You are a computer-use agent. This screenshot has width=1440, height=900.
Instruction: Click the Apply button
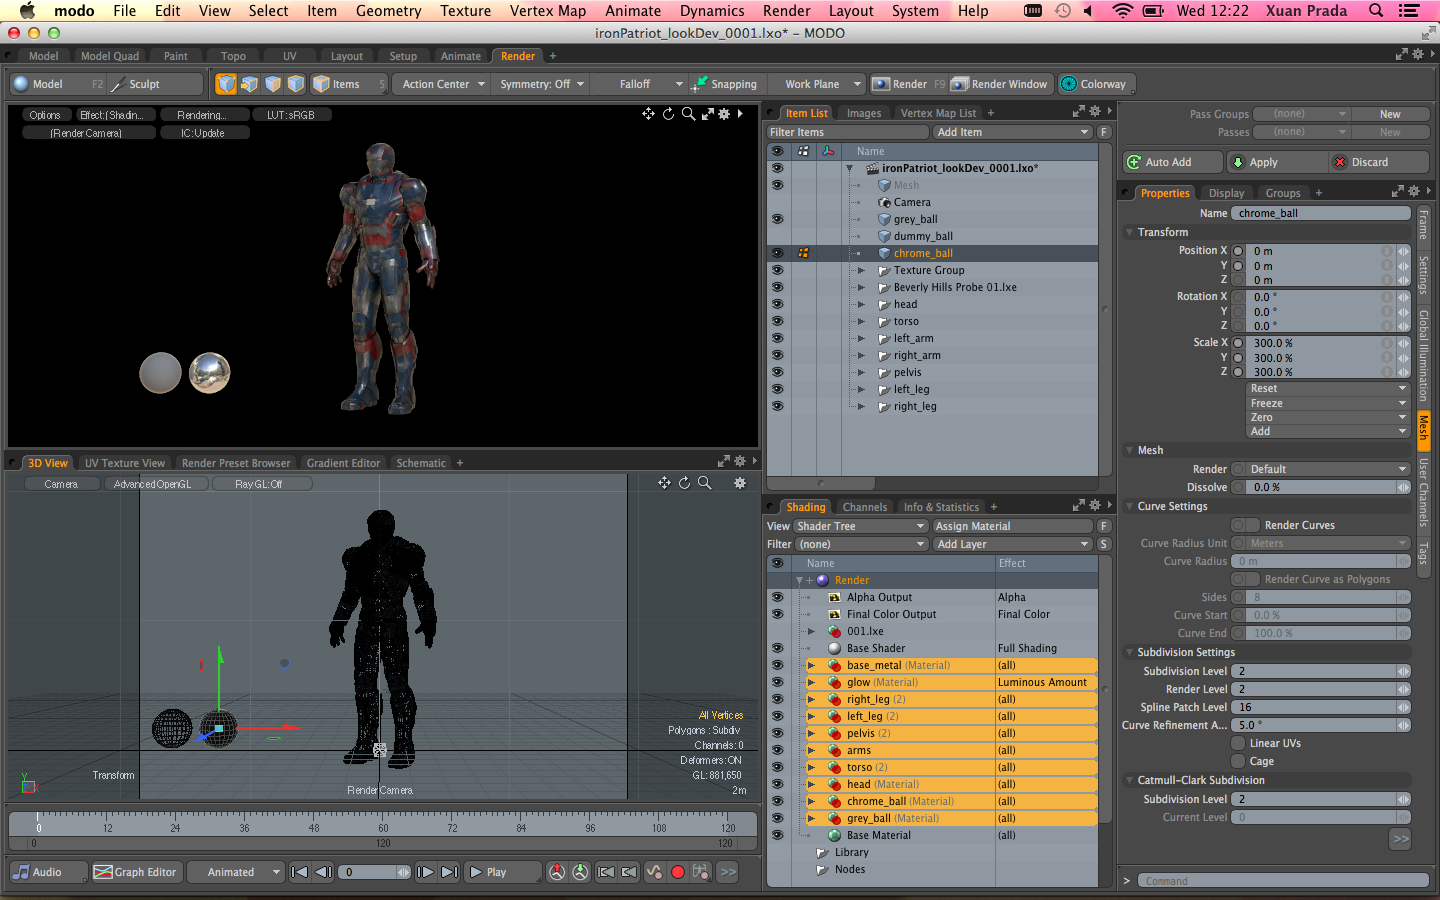click(1275, 162)
